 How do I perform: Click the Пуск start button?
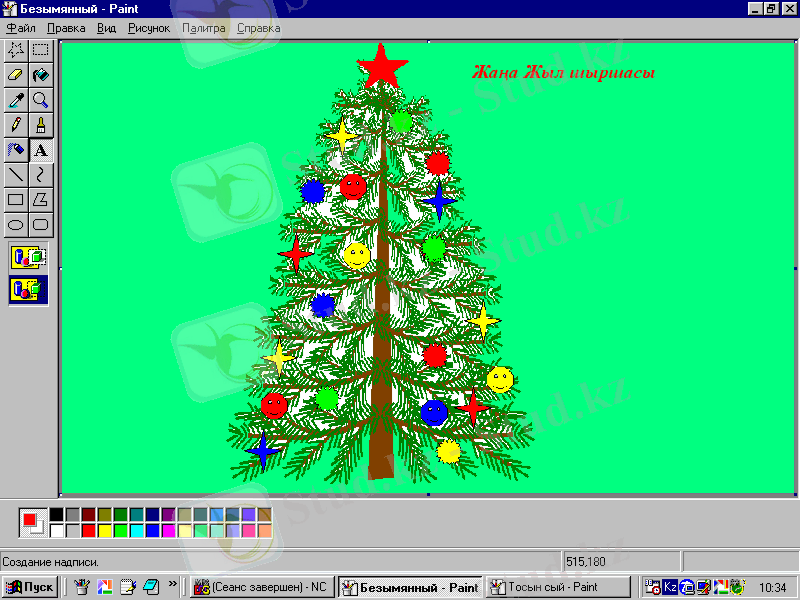[30, 587]
